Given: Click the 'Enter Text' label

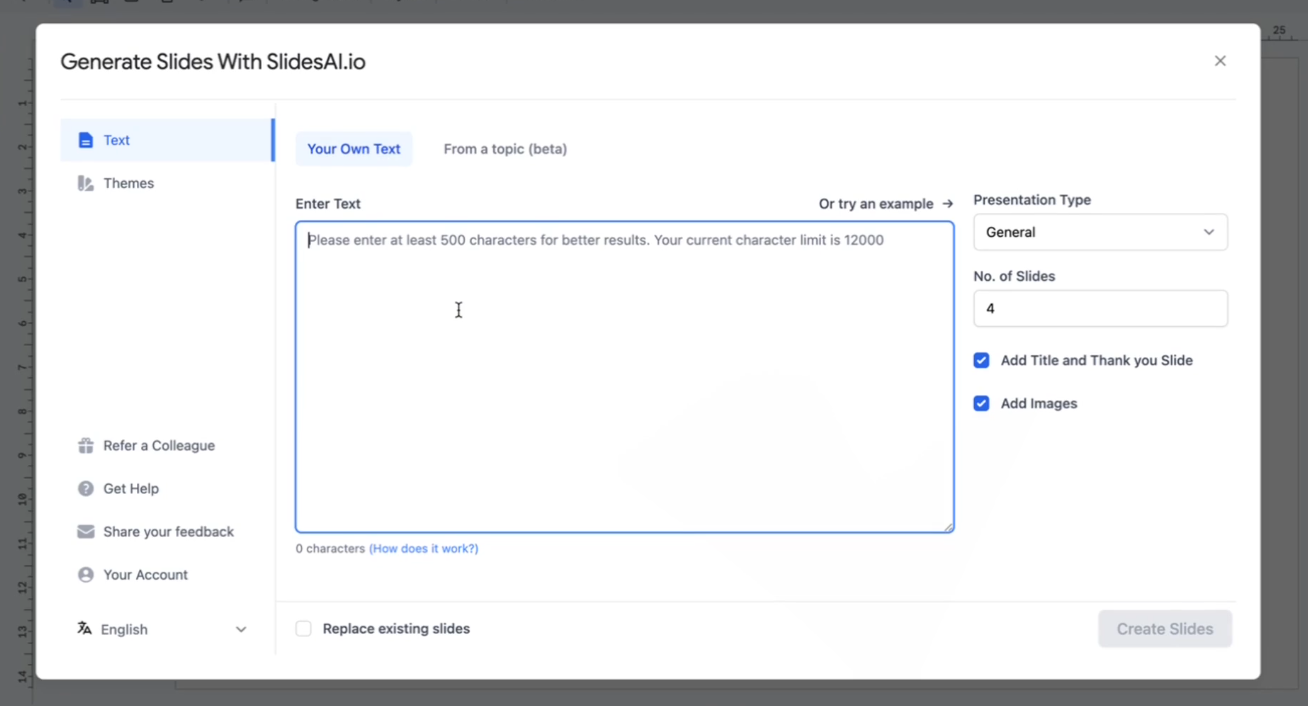Looking at the screenshot, I should click(328, 204).
